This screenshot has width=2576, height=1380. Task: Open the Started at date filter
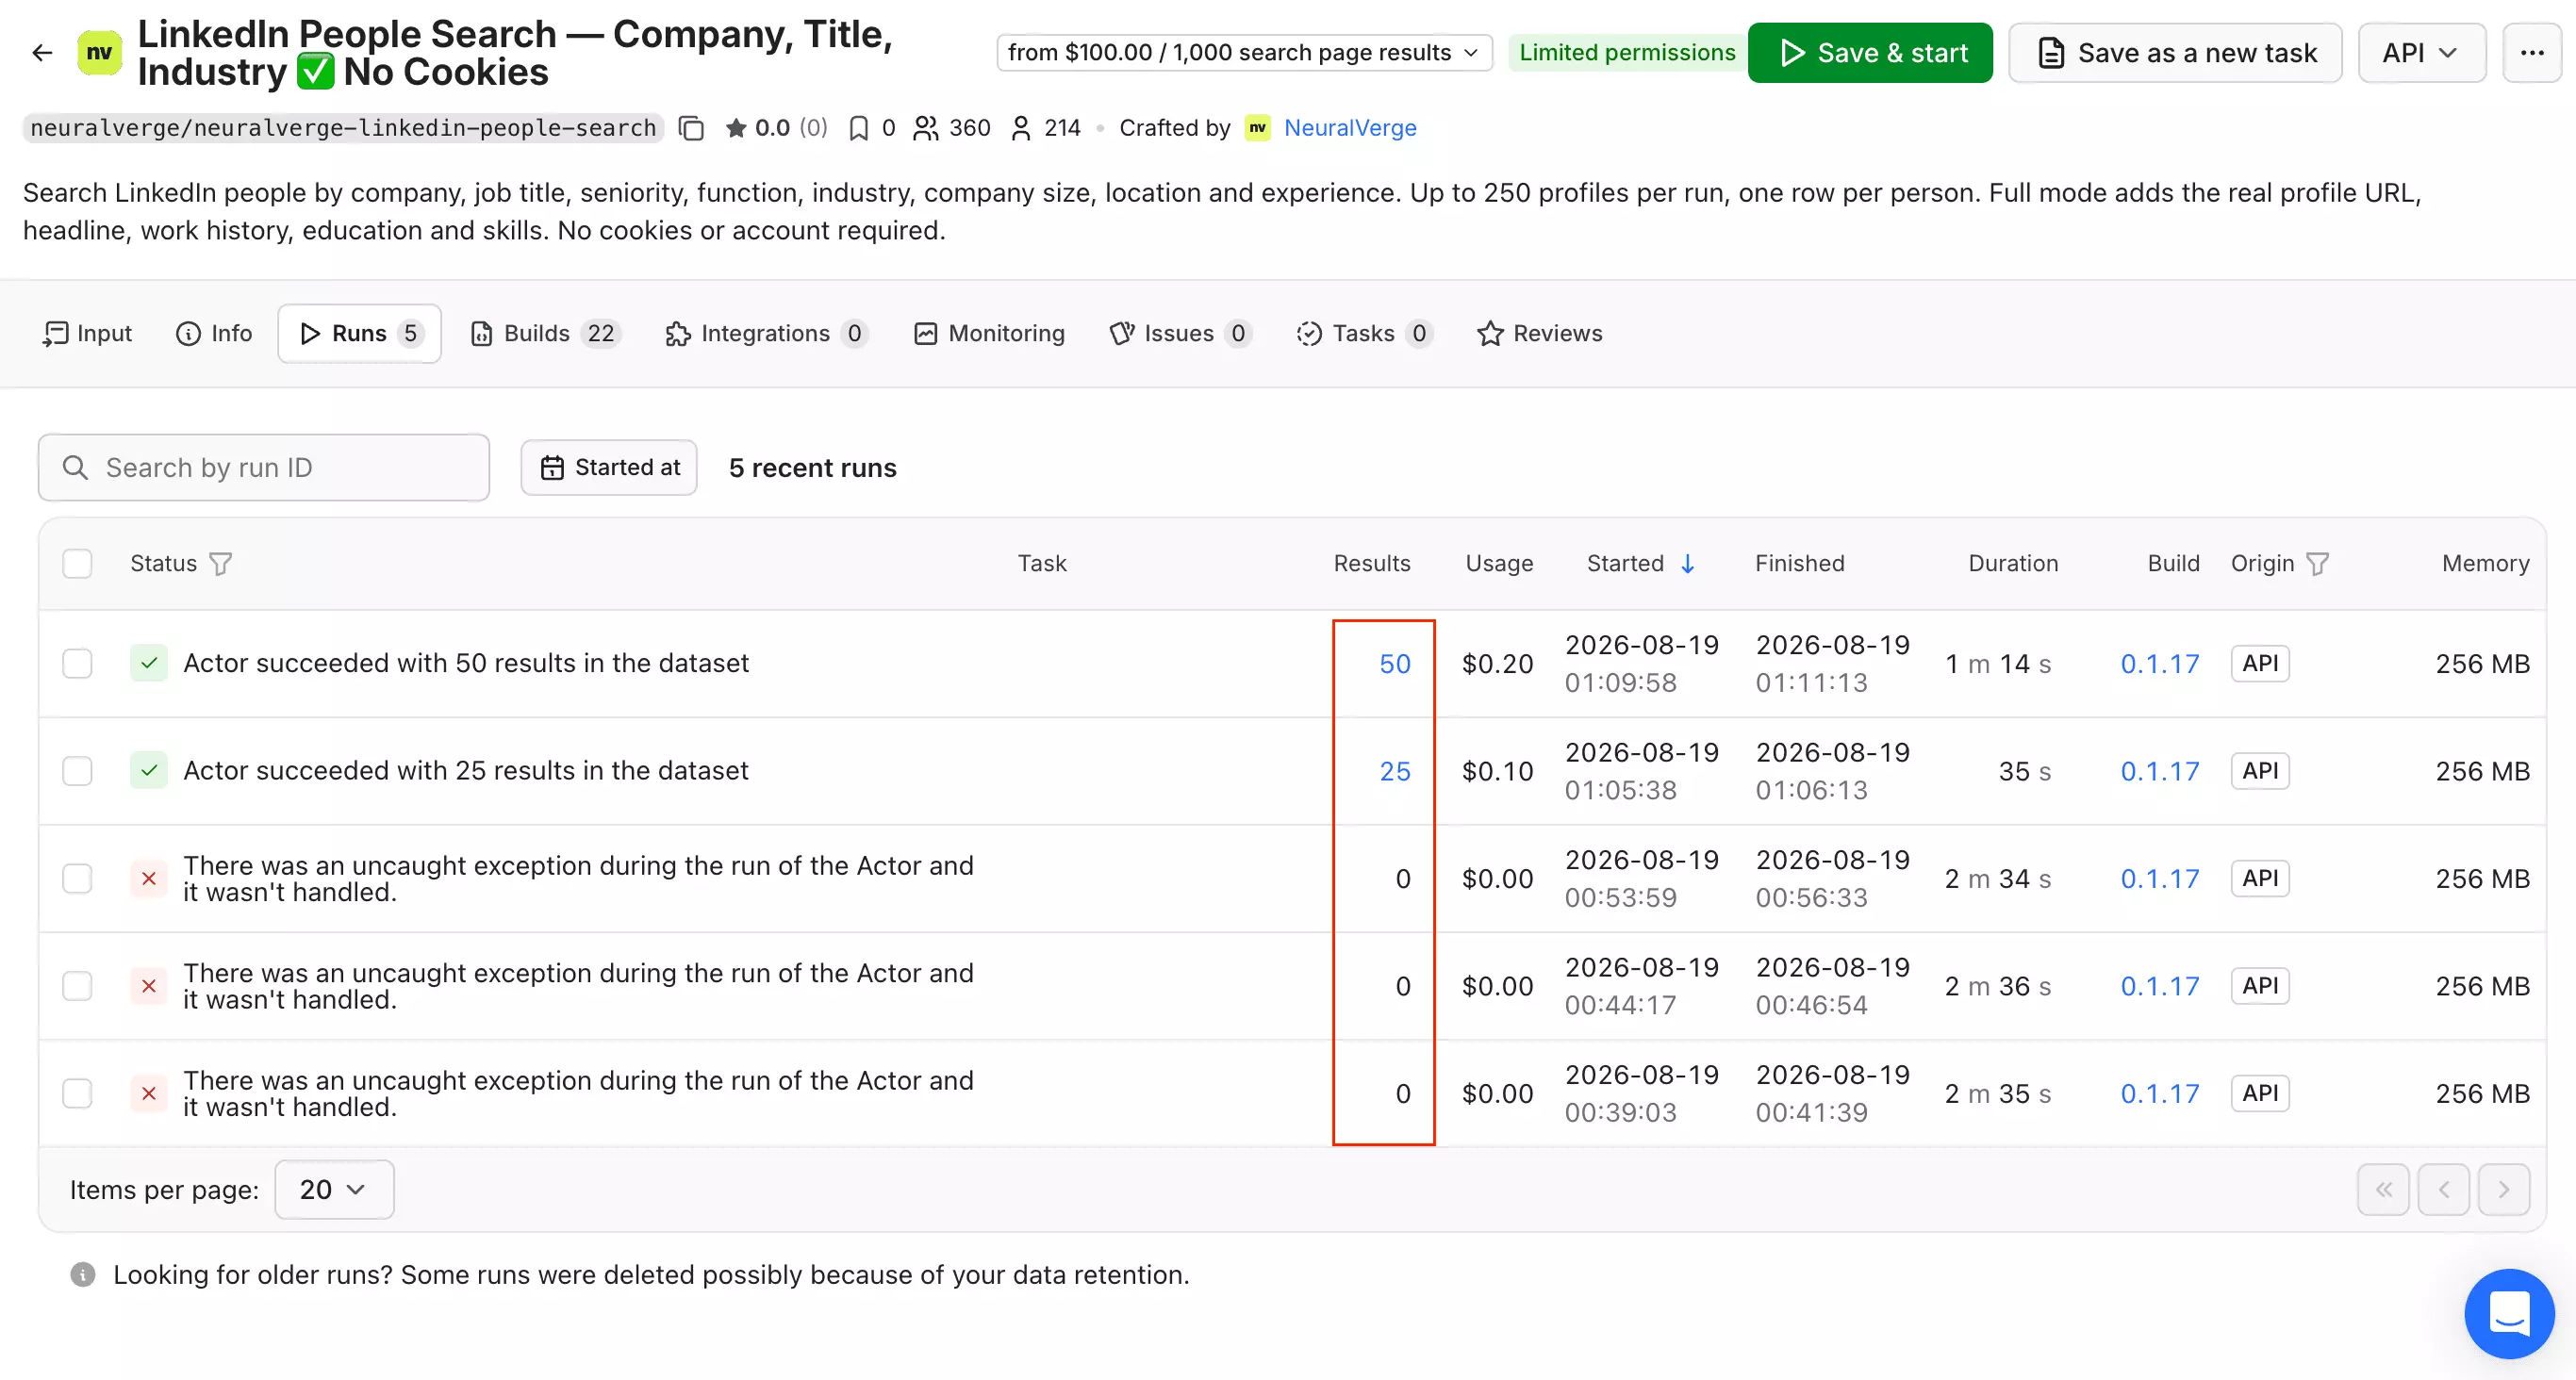pos(609,467)
